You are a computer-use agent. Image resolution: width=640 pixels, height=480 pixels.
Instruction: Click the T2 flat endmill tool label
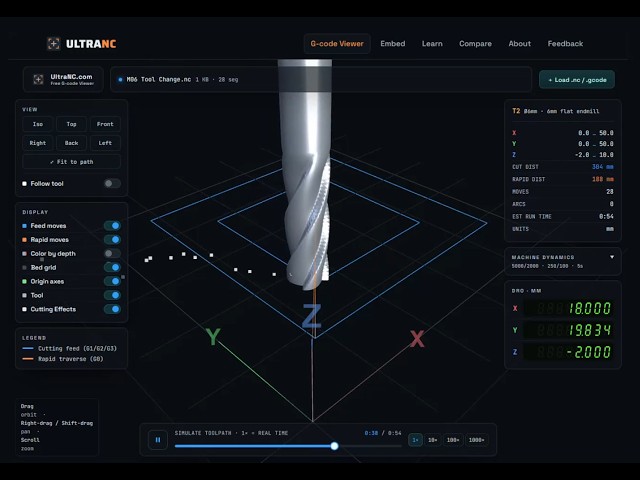(x=556, y=111)
